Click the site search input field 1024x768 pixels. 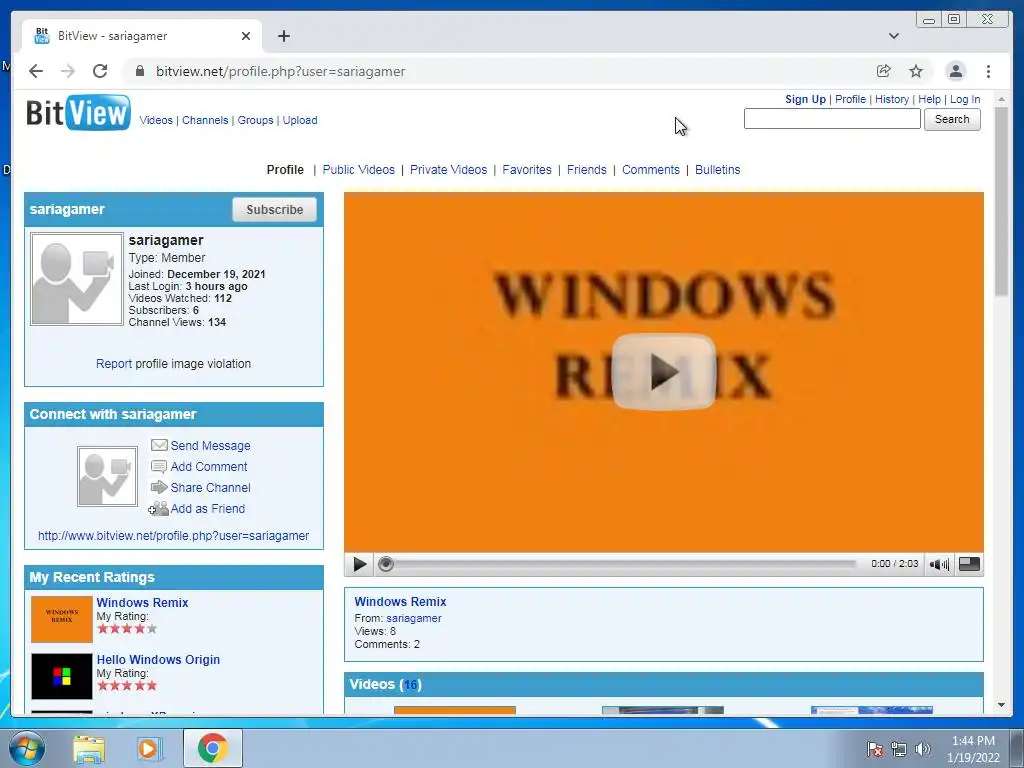(832, 119)
